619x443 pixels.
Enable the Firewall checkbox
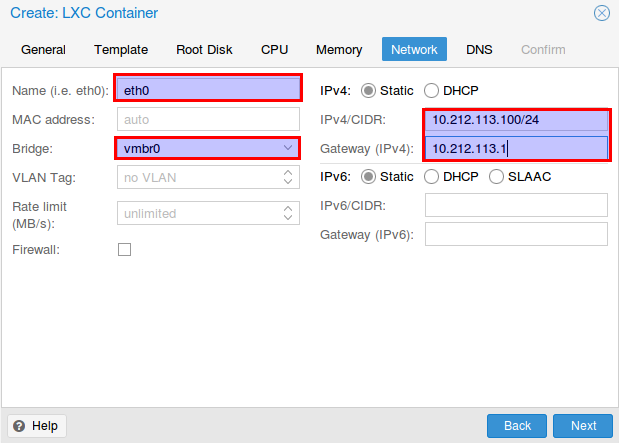click(x=124, y=250)
